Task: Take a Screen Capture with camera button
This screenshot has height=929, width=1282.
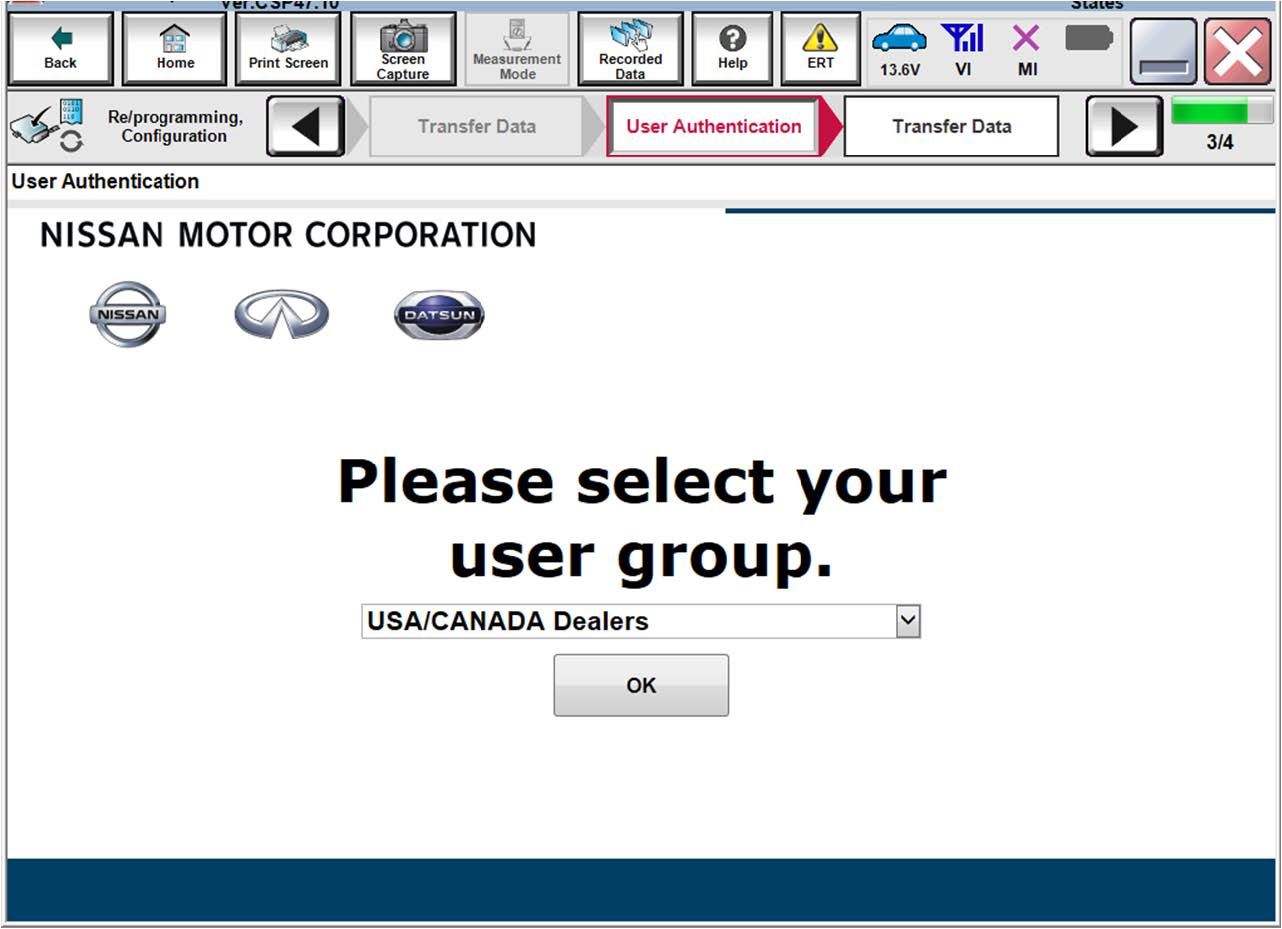Action: click(403, 49)
